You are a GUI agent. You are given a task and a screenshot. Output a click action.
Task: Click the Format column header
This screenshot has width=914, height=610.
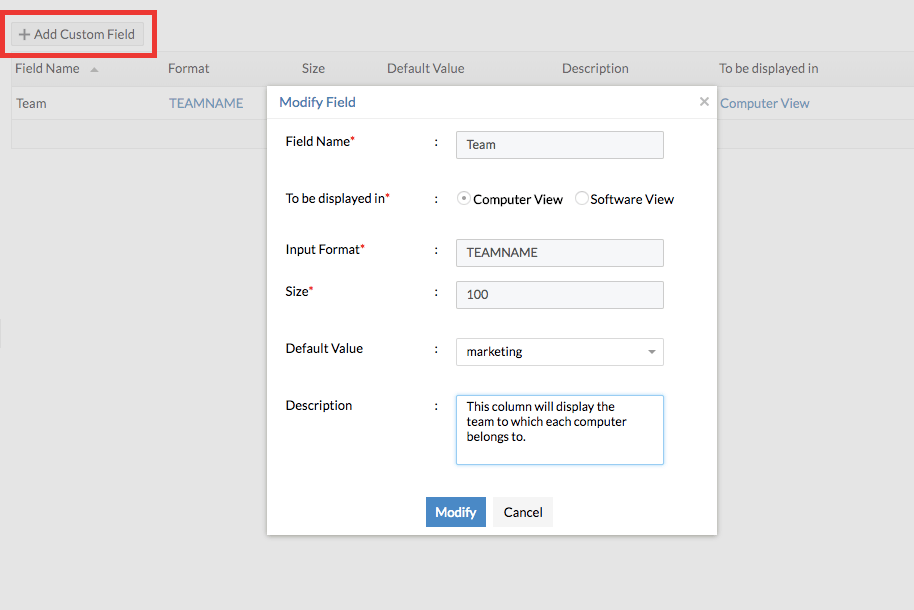(x=189, y=68)
